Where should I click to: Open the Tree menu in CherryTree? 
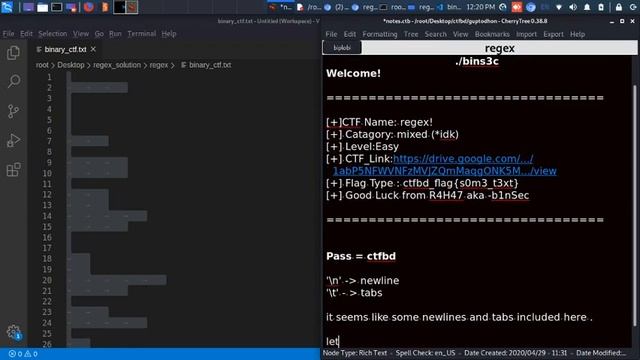click(411, 34)
